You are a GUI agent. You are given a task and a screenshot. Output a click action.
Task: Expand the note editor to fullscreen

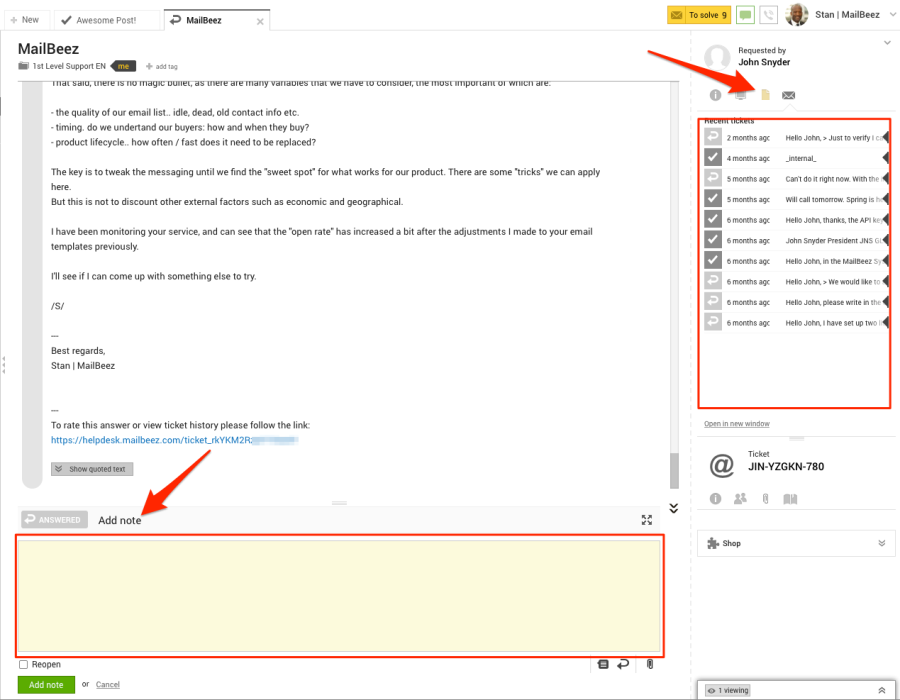pos(647,520)
